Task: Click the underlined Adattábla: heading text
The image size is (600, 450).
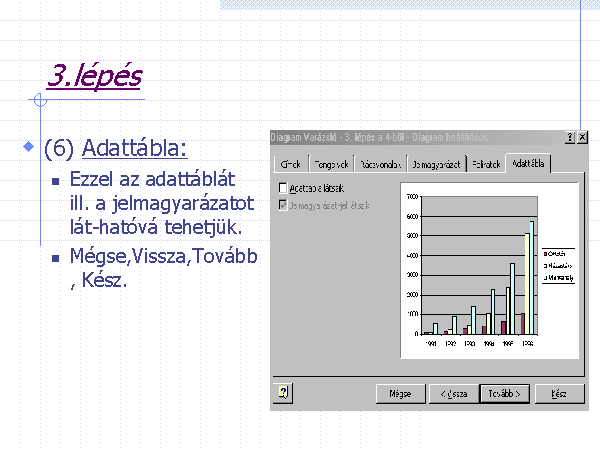Action: pyautogui.click(x=134, y=149)
